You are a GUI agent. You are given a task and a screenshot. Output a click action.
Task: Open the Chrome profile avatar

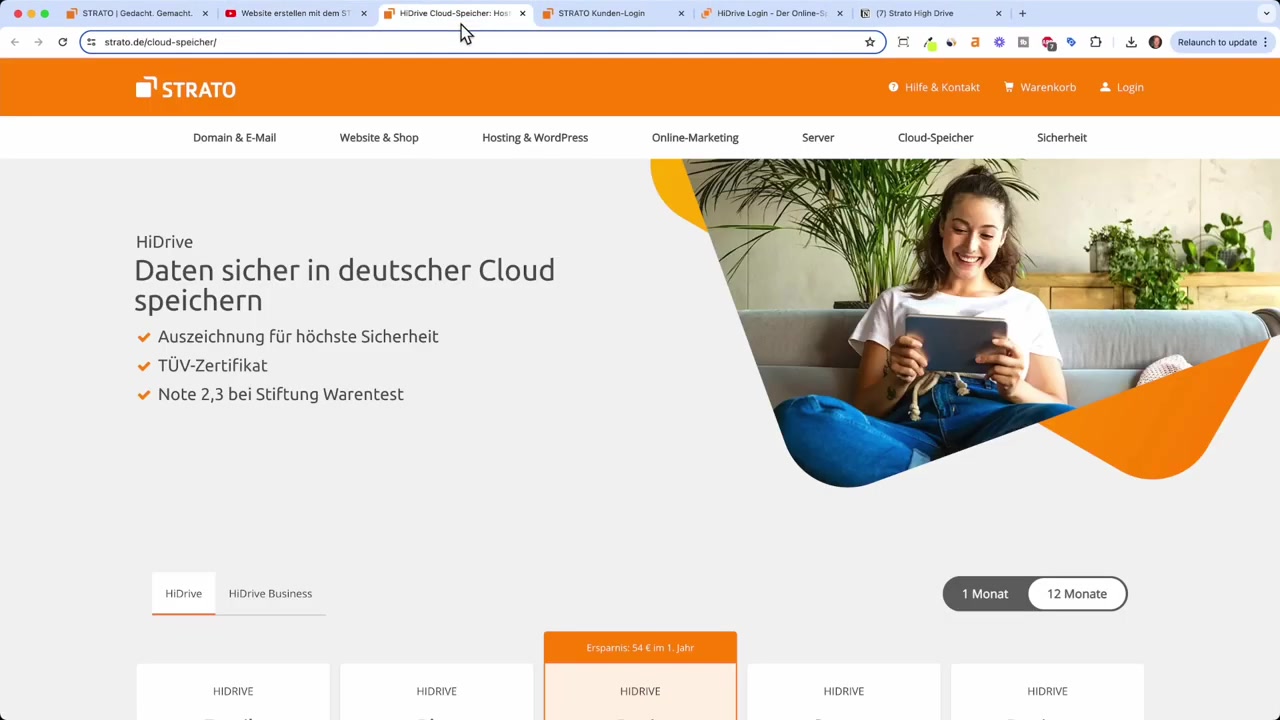[x=1155, y=42]
